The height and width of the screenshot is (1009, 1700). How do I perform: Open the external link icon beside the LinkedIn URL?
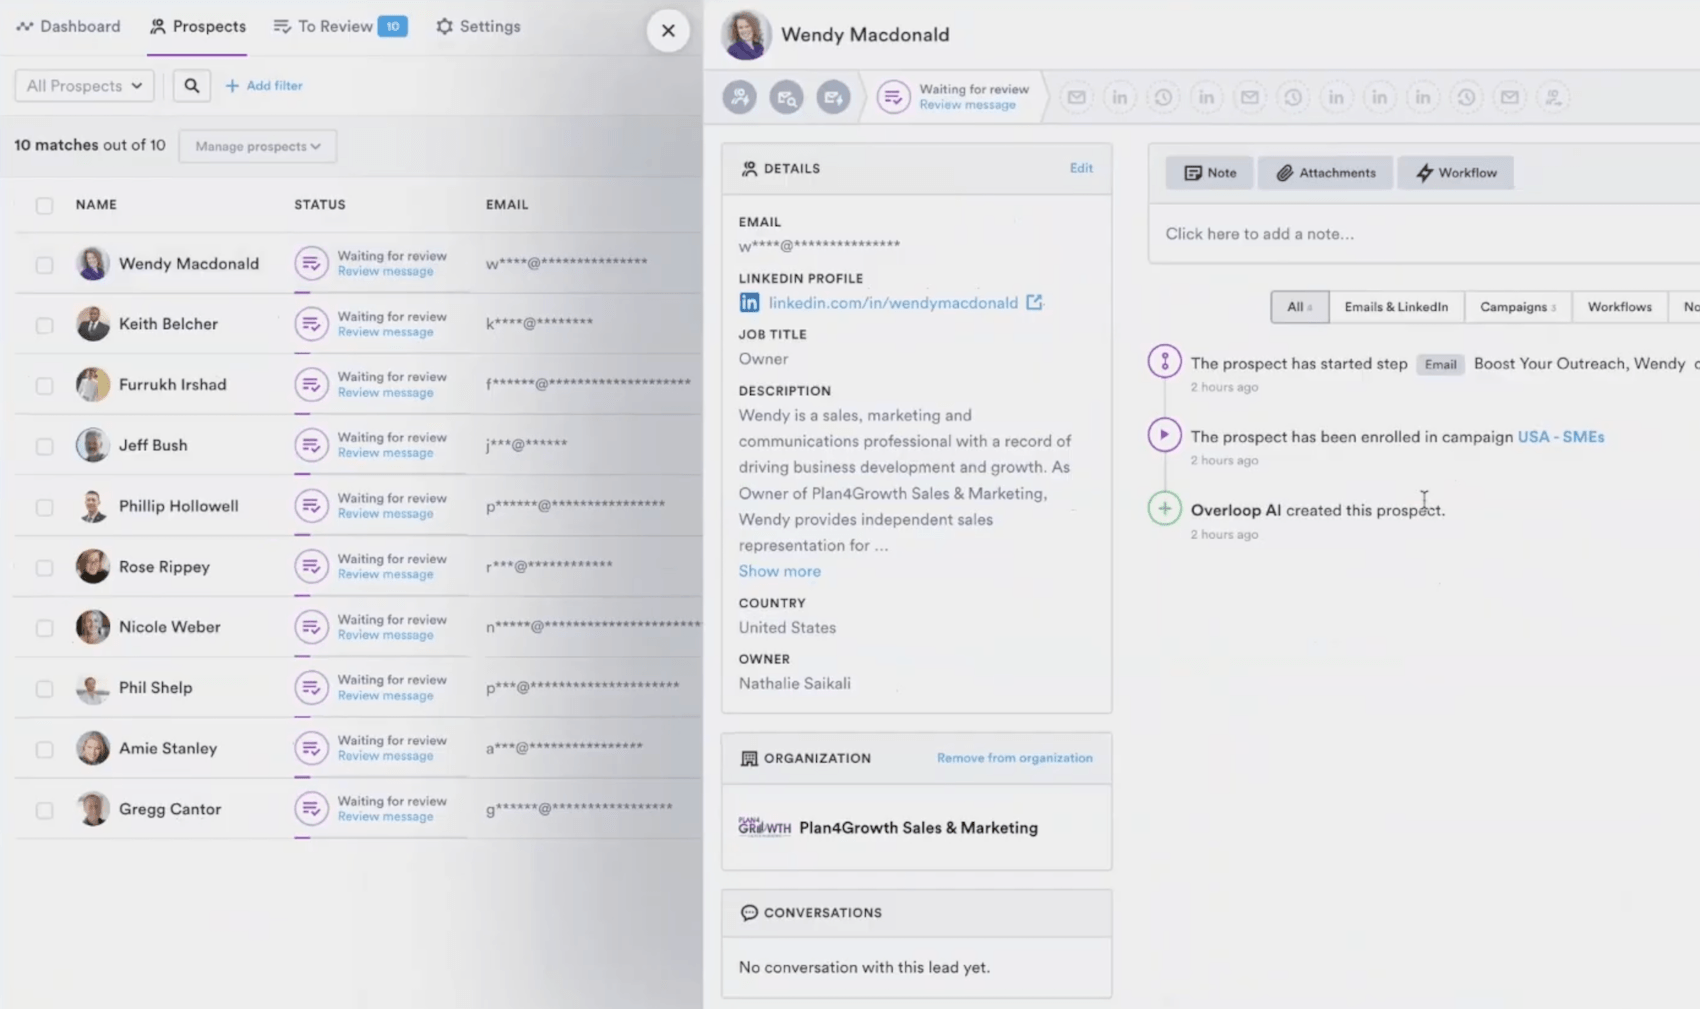(1034, 302)
